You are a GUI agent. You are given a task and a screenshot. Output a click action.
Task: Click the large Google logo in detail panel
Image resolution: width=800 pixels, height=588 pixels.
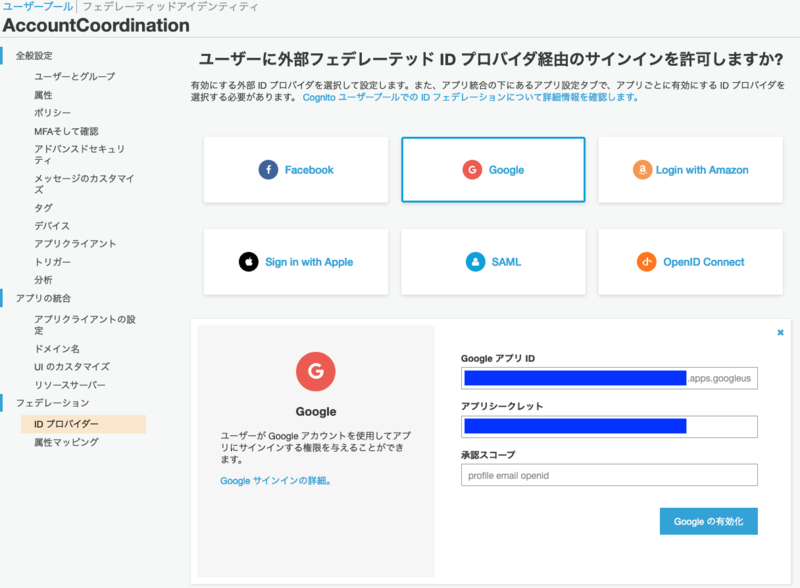[316, 372]
